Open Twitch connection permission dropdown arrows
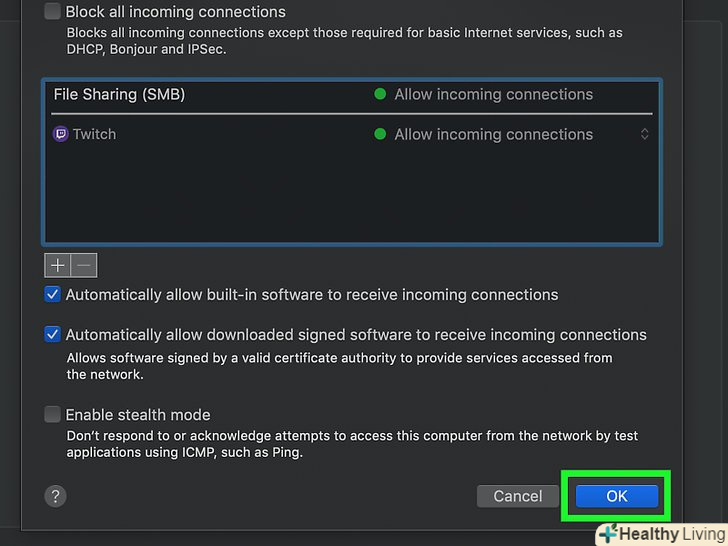 [x=644, y=134]
